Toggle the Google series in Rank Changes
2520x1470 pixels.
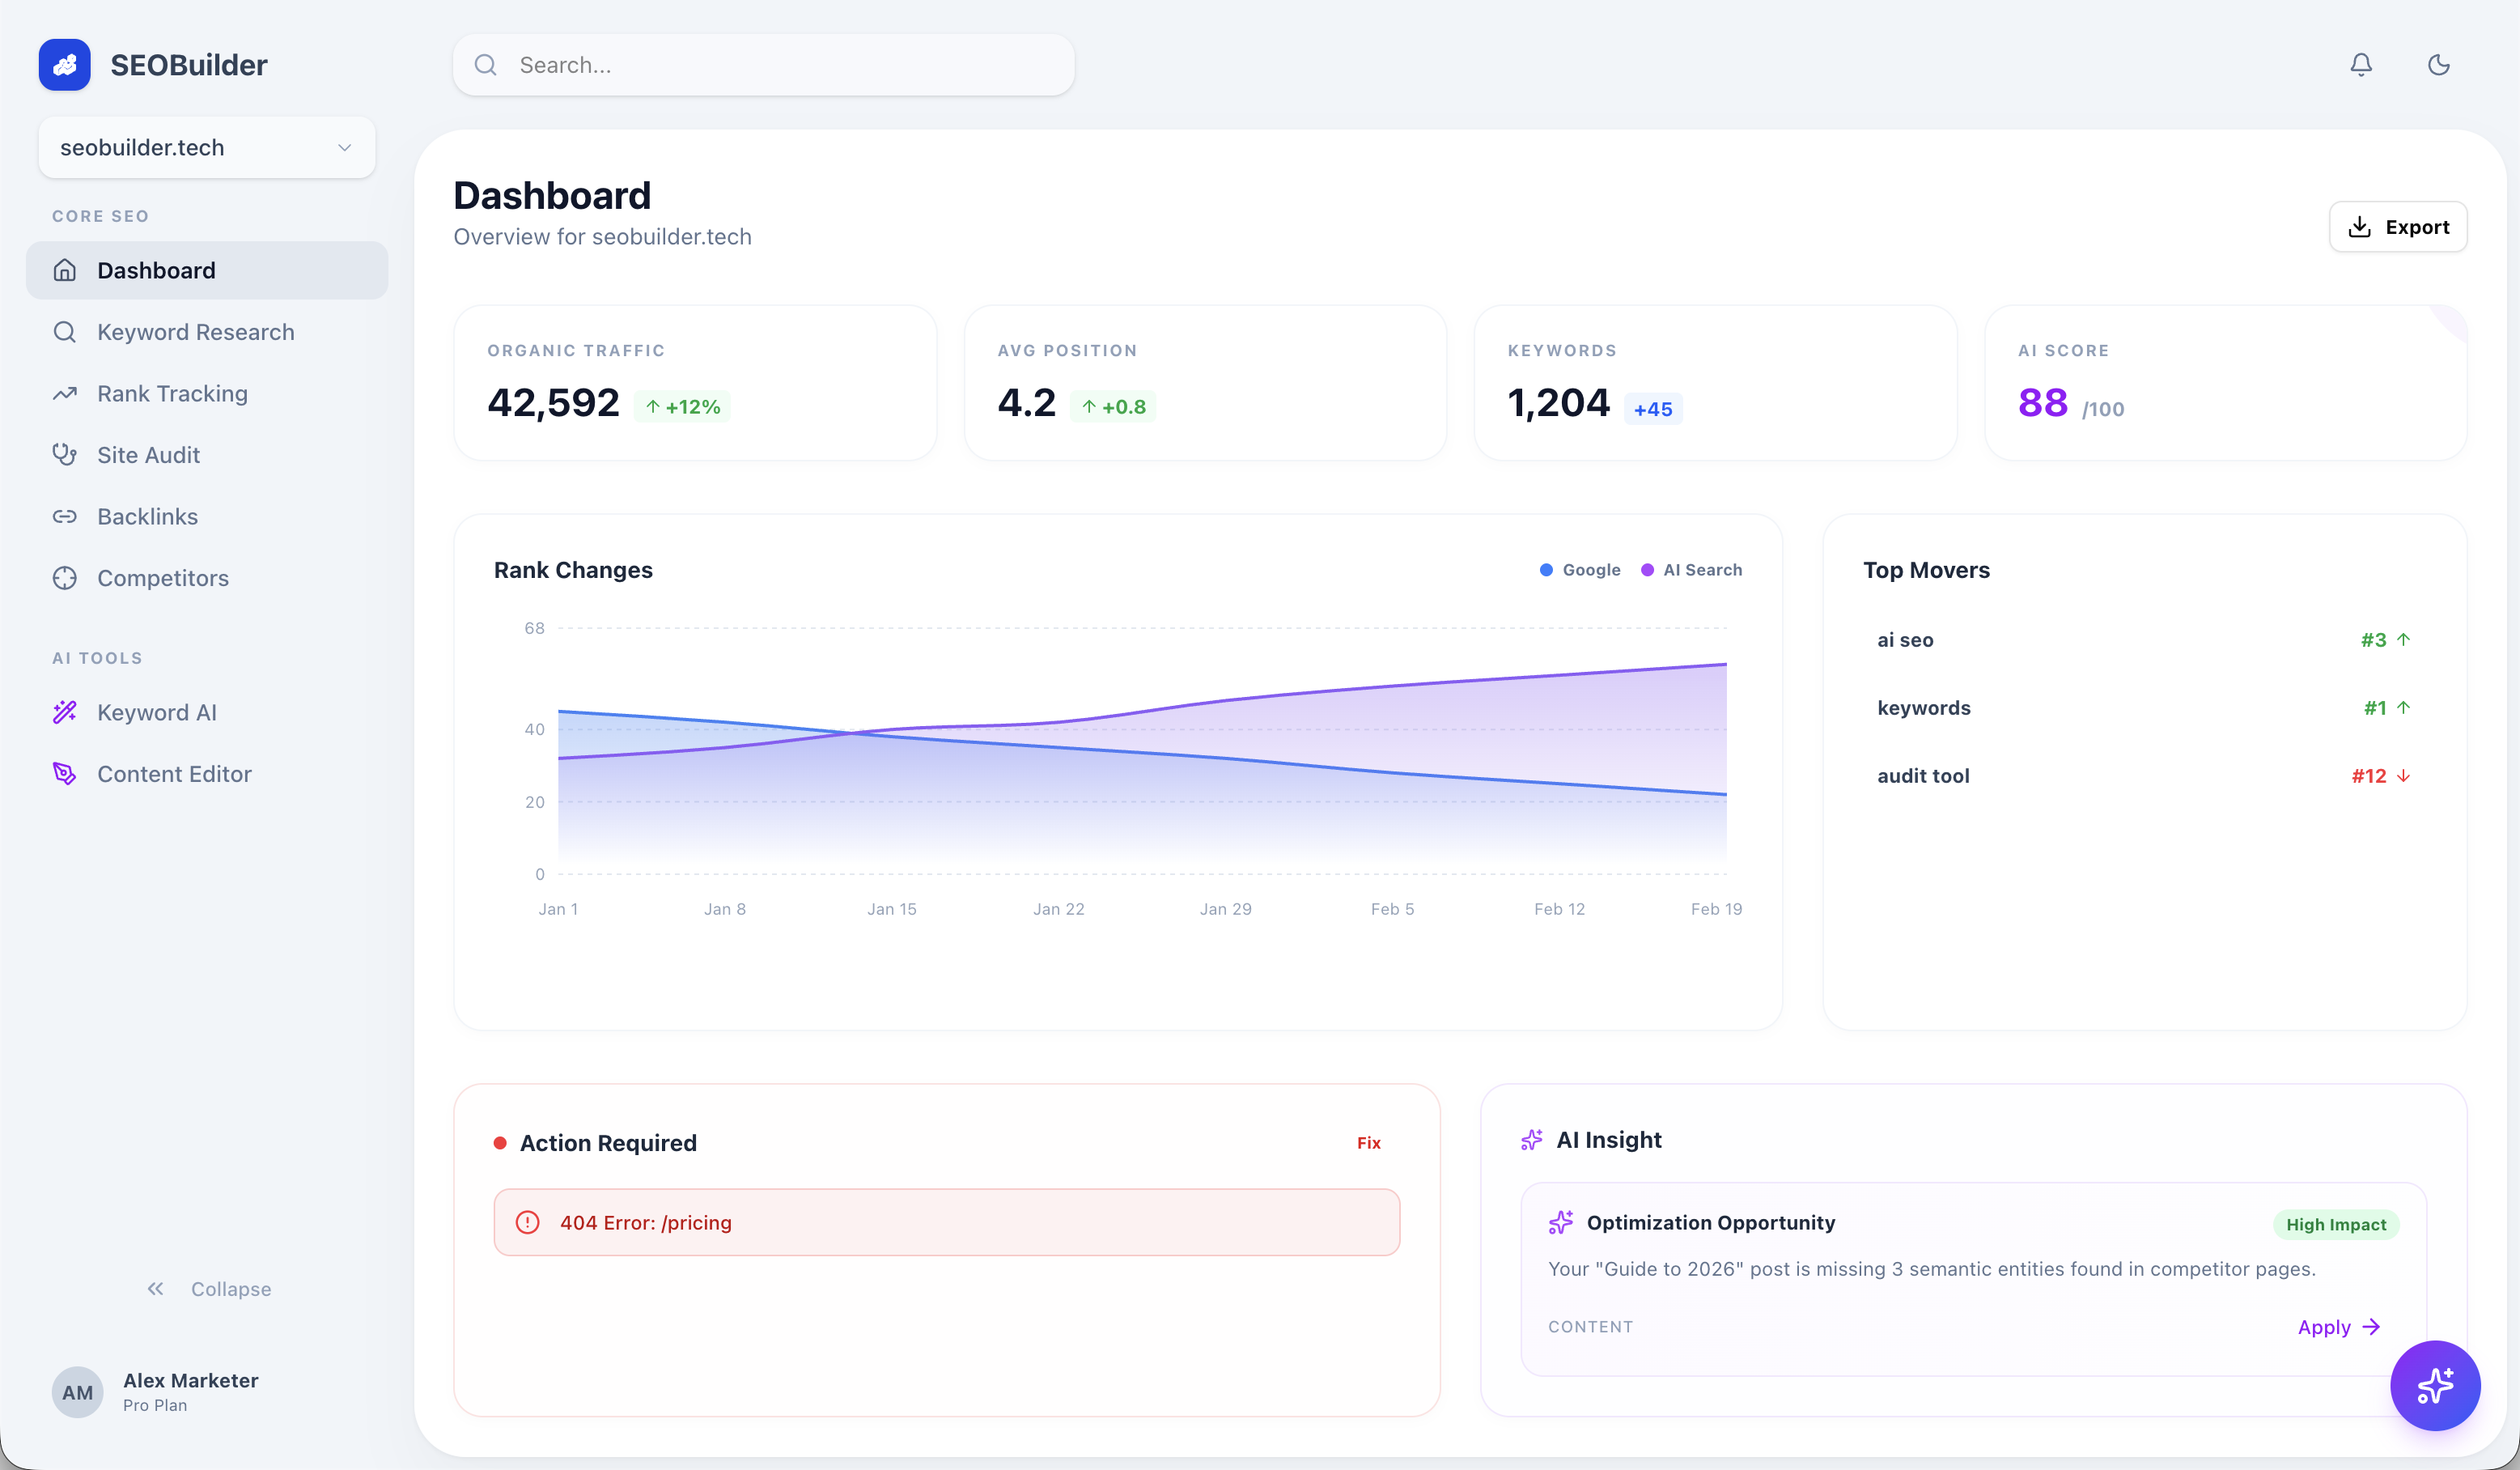click(1581, 569)
